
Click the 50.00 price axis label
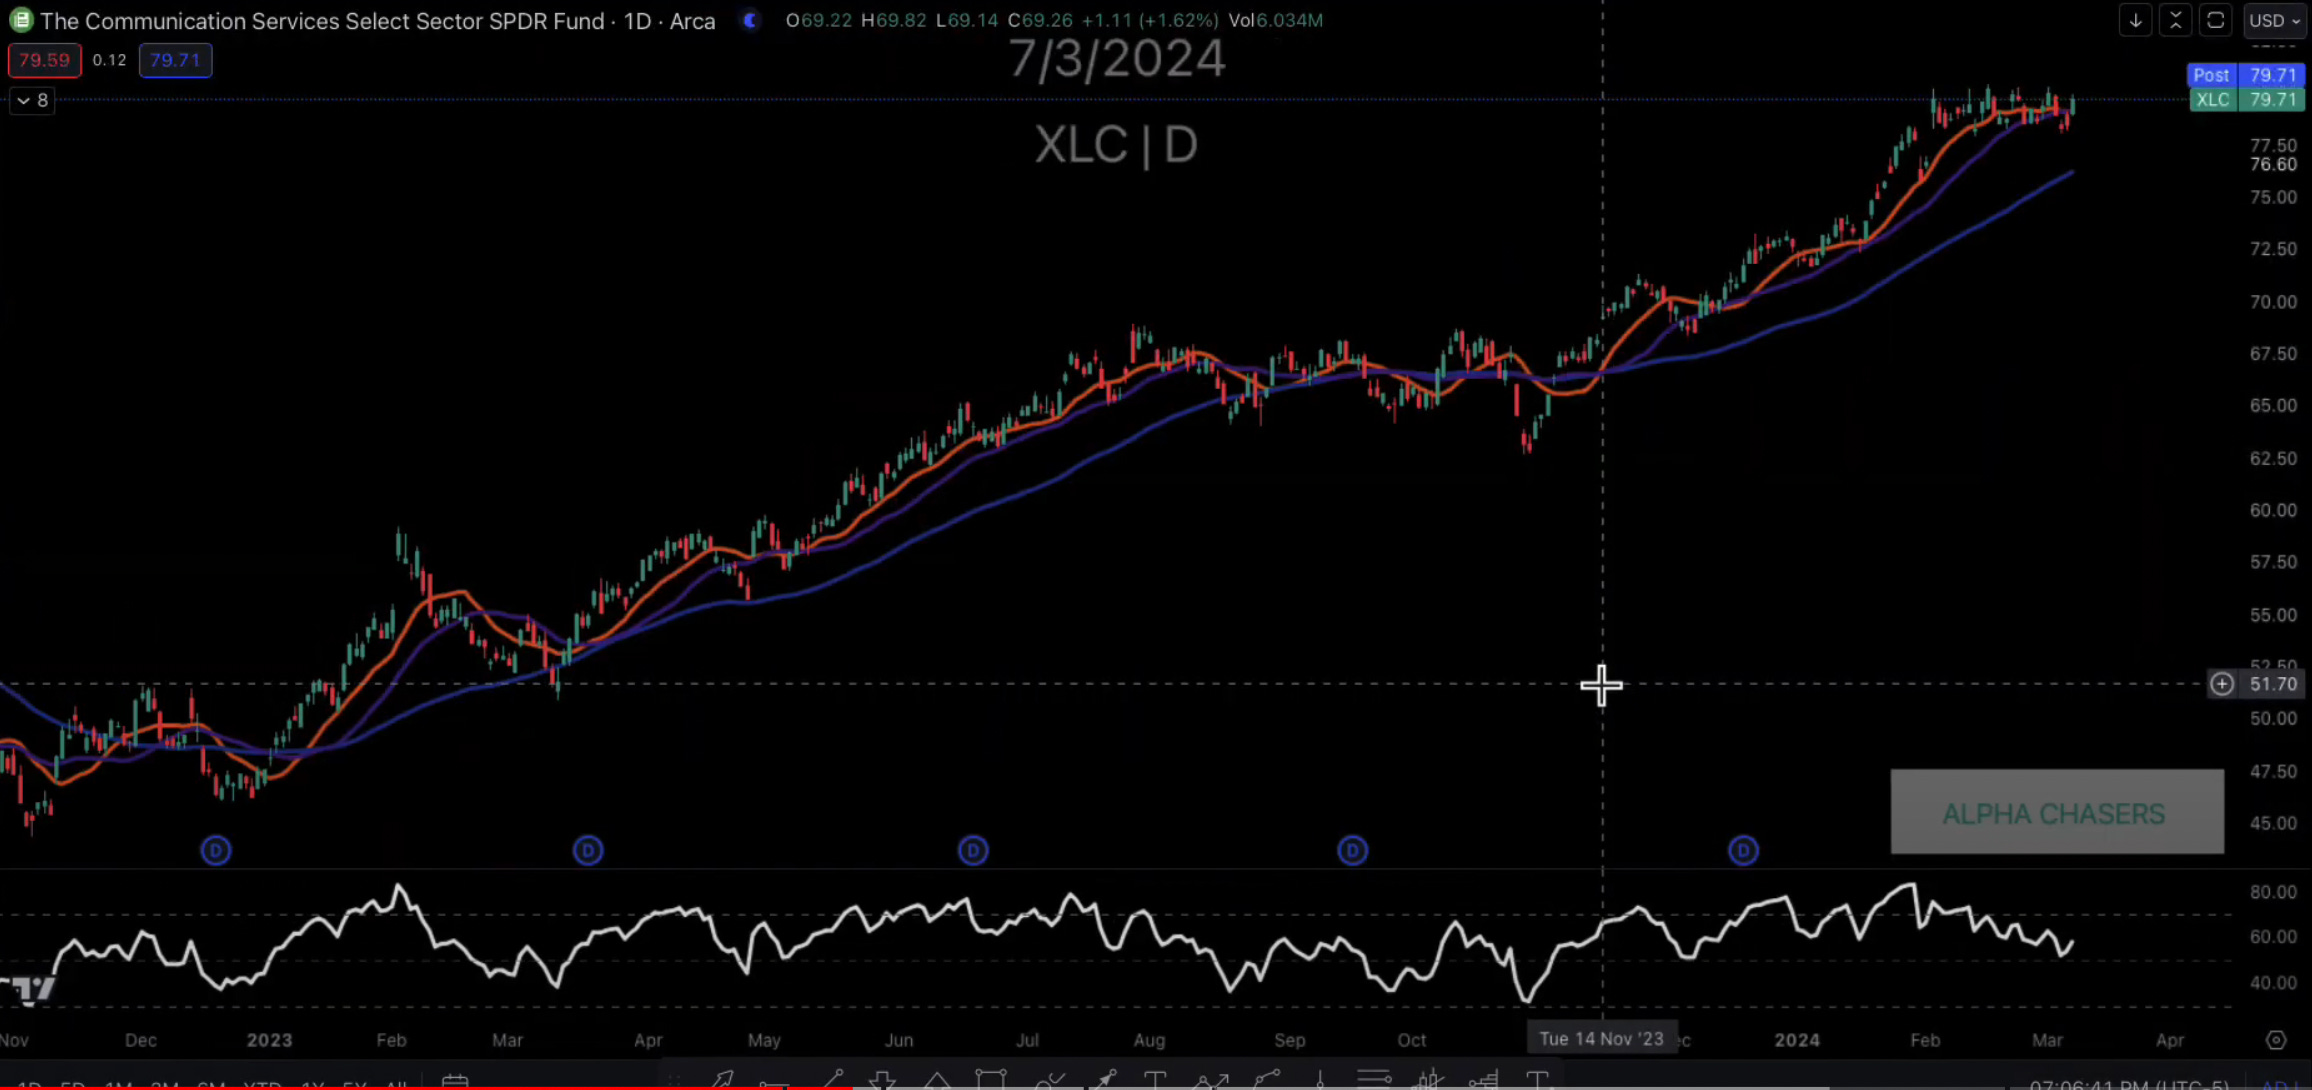click(2273, 719)
